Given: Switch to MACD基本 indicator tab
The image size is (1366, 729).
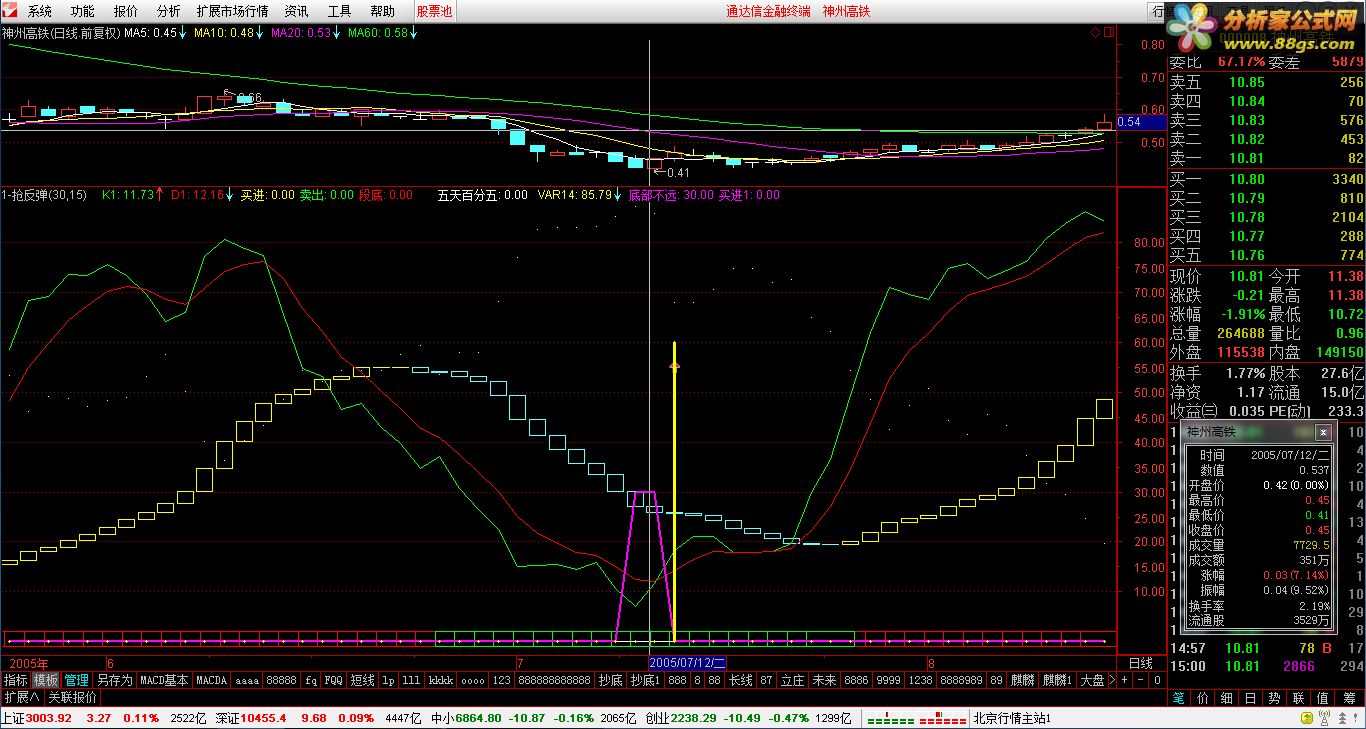Looking at the screenshot, I should [164, 680].
